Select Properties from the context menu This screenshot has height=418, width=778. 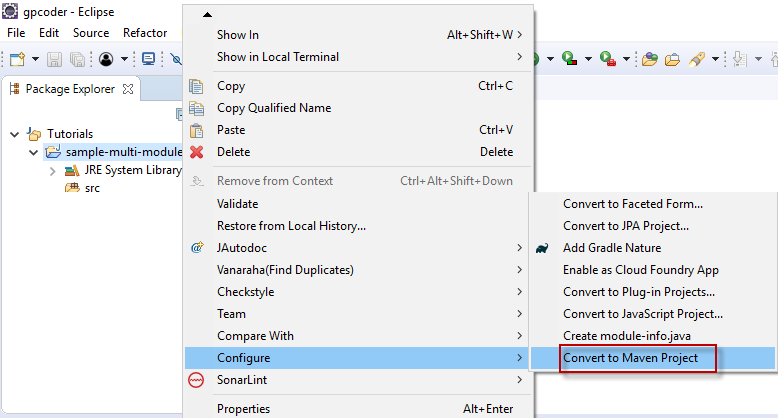(243, 408)
